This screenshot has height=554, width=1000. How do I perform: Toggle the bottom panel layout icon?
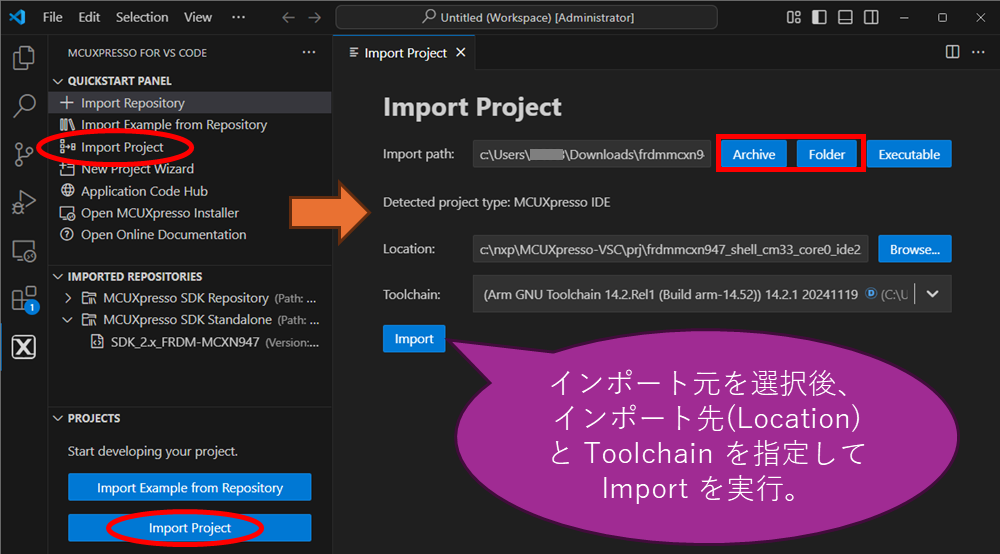(x=846, y=17)
